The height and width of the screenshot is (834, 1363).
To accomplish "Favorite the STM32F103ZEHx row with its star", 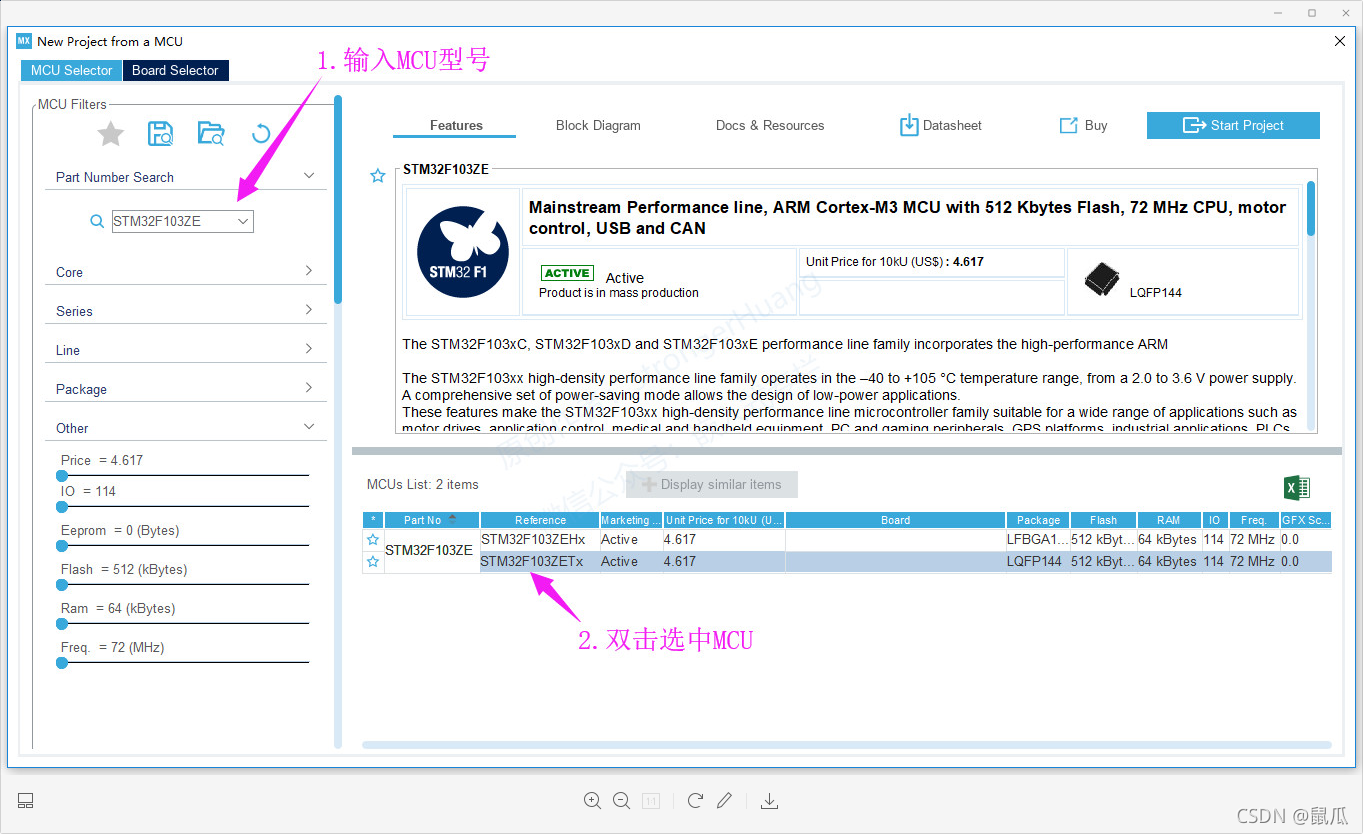I will [x=373, y=540].
